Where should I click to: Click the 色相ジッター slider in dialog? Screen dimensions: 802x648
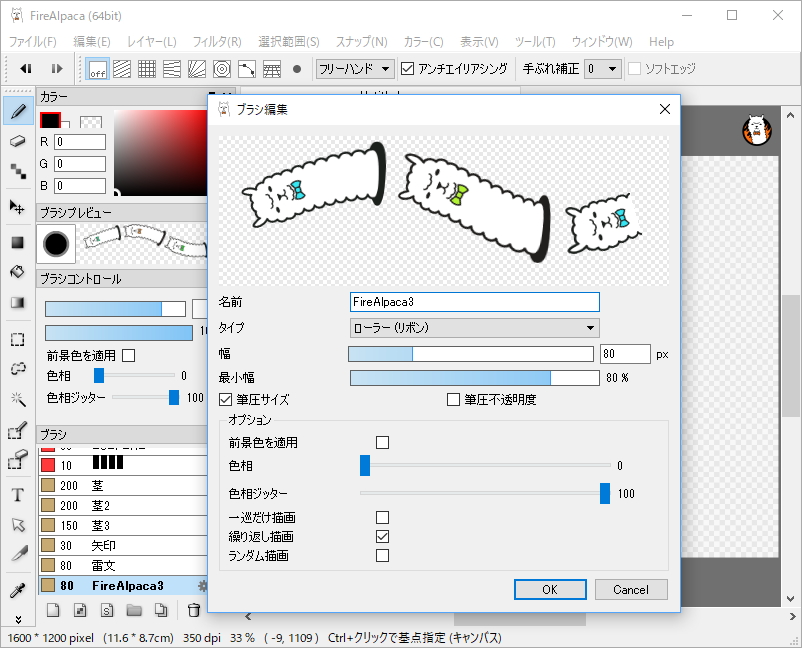[485, 494]
